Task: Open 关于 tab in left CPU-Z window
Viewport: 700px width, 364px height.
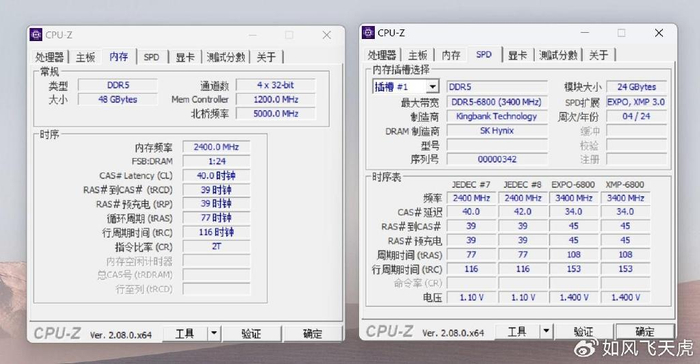Action: [x=266, y=57]
